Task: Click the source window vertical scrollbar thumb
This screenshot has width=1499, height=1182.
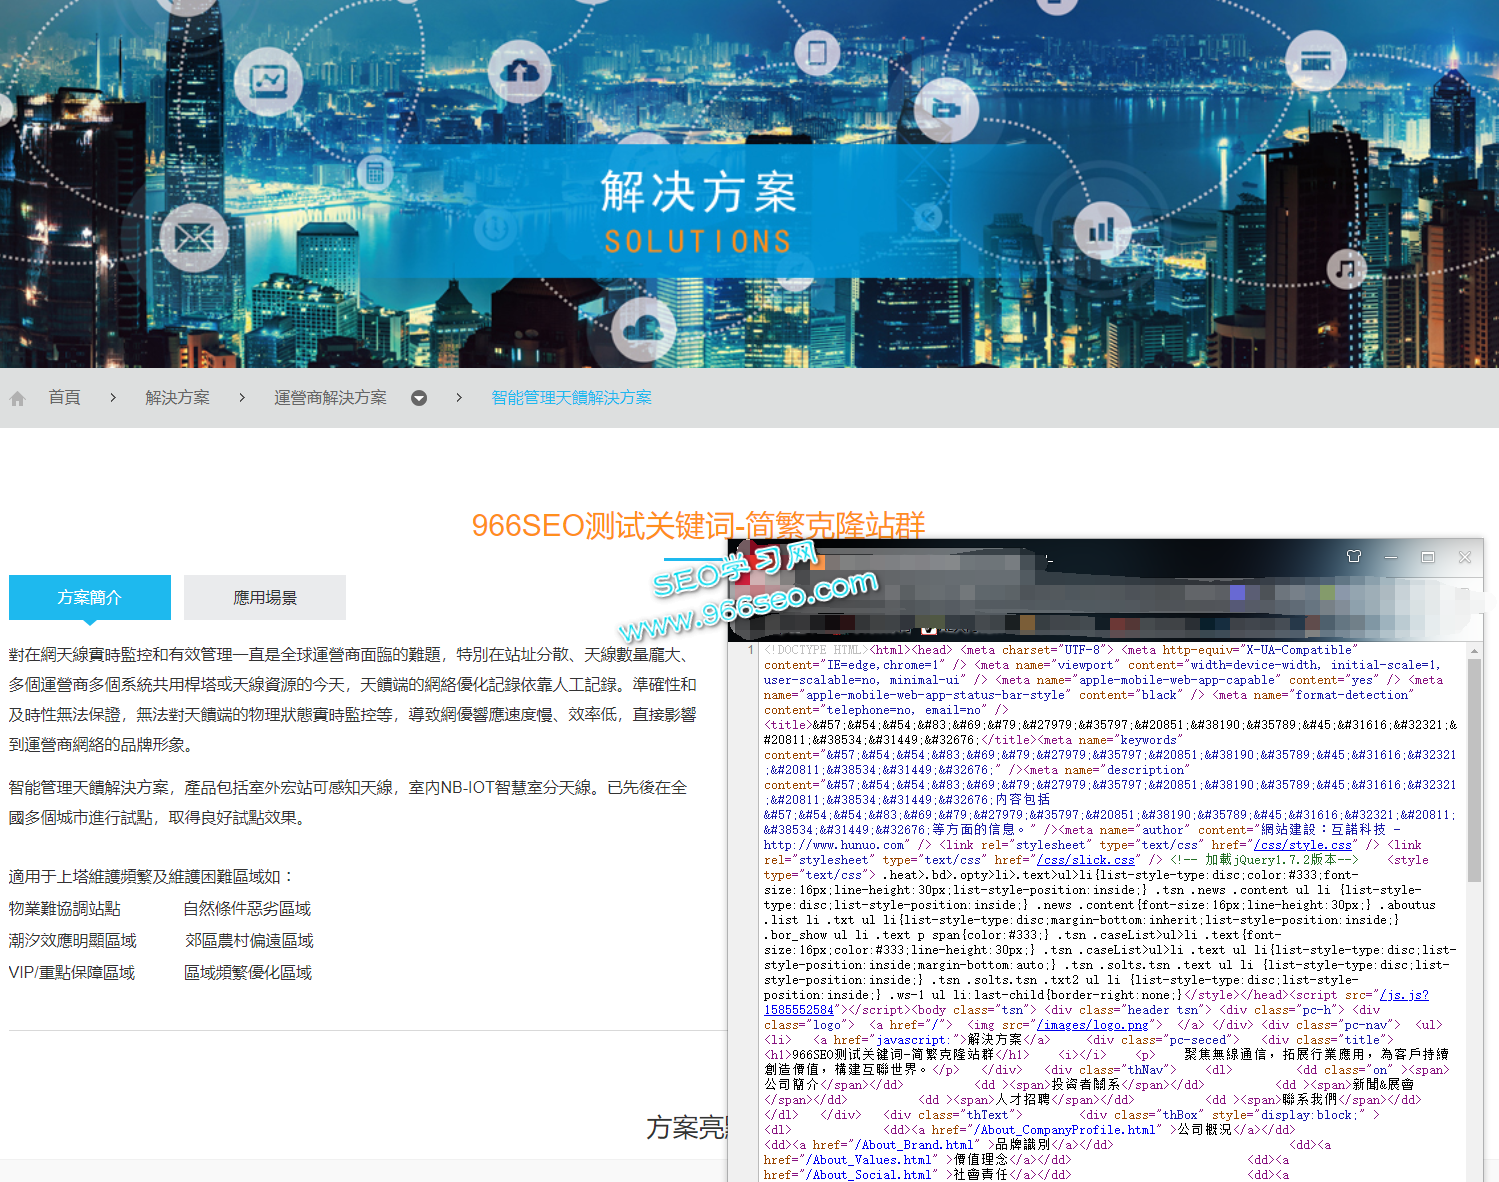Action: [x=1474, y=770]
